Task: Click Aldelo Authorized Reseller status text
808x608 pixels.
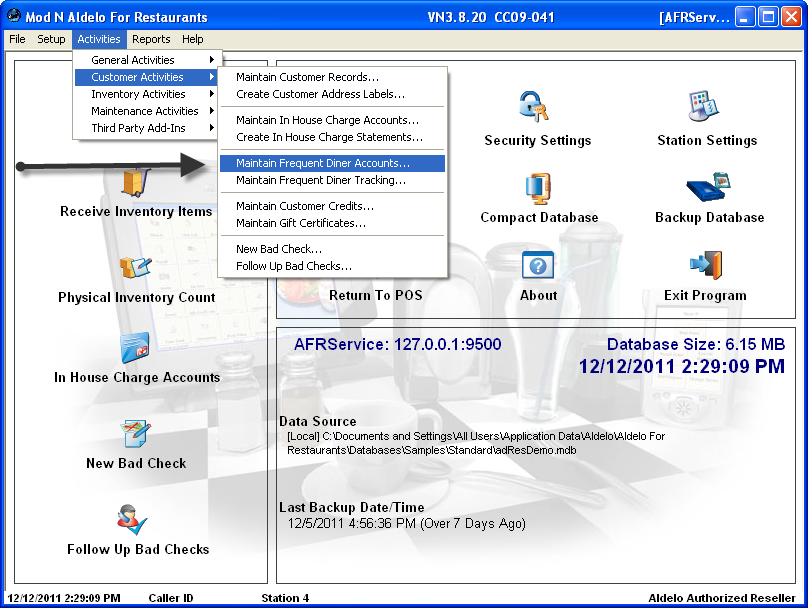Action: pos(722,598)
